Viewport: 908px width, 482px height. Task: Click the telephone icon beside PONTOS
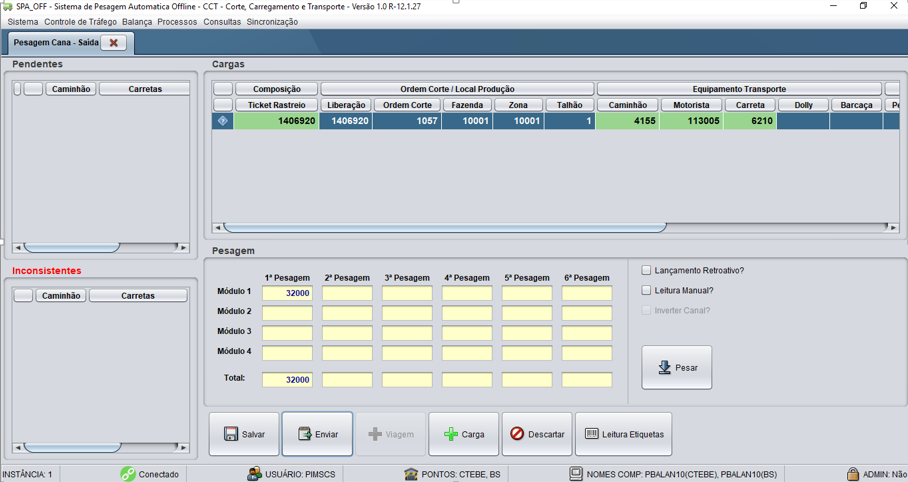click(411, 474)
